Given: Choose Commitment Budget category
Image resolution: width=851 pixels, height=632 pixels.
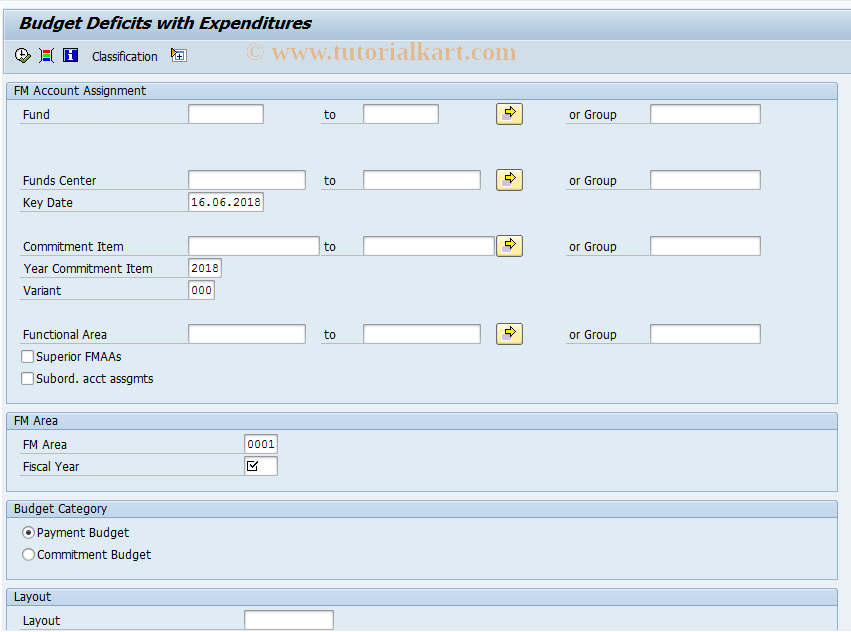Looking at the screenshot, I should [x=28, y=554].
